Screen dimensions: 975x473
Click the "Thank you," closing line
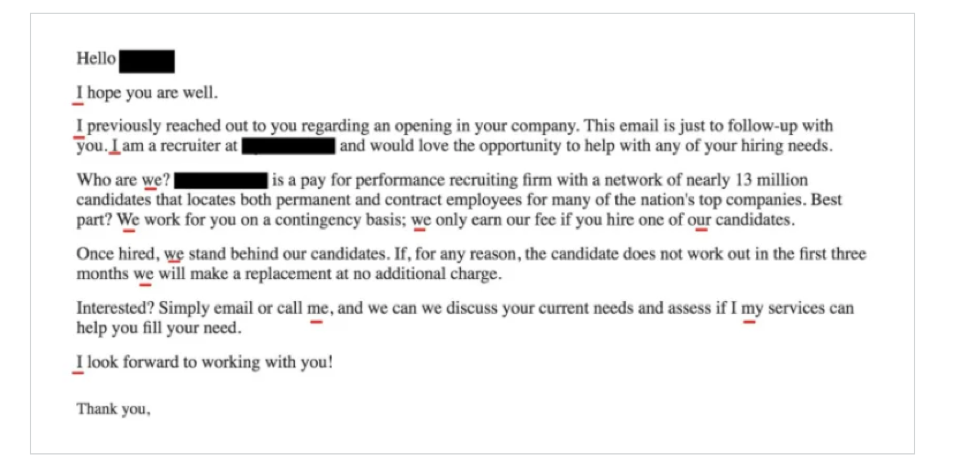click(113, 408)
